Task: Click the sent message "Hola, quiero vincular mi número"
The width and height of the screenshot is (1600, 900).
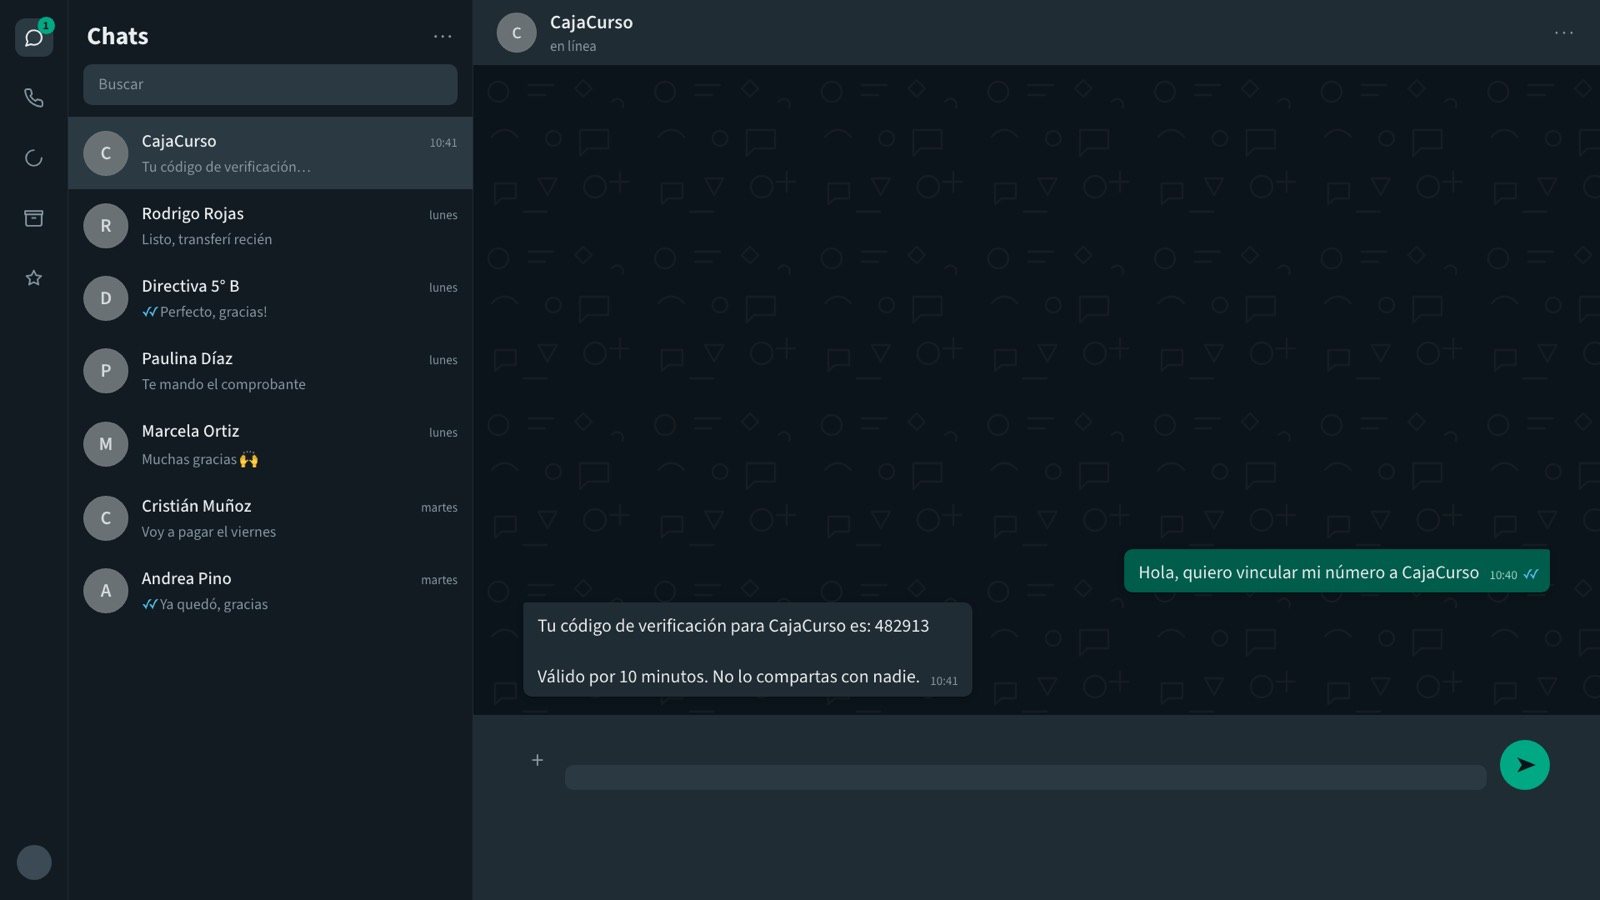Action: (x=1337, y=571)
